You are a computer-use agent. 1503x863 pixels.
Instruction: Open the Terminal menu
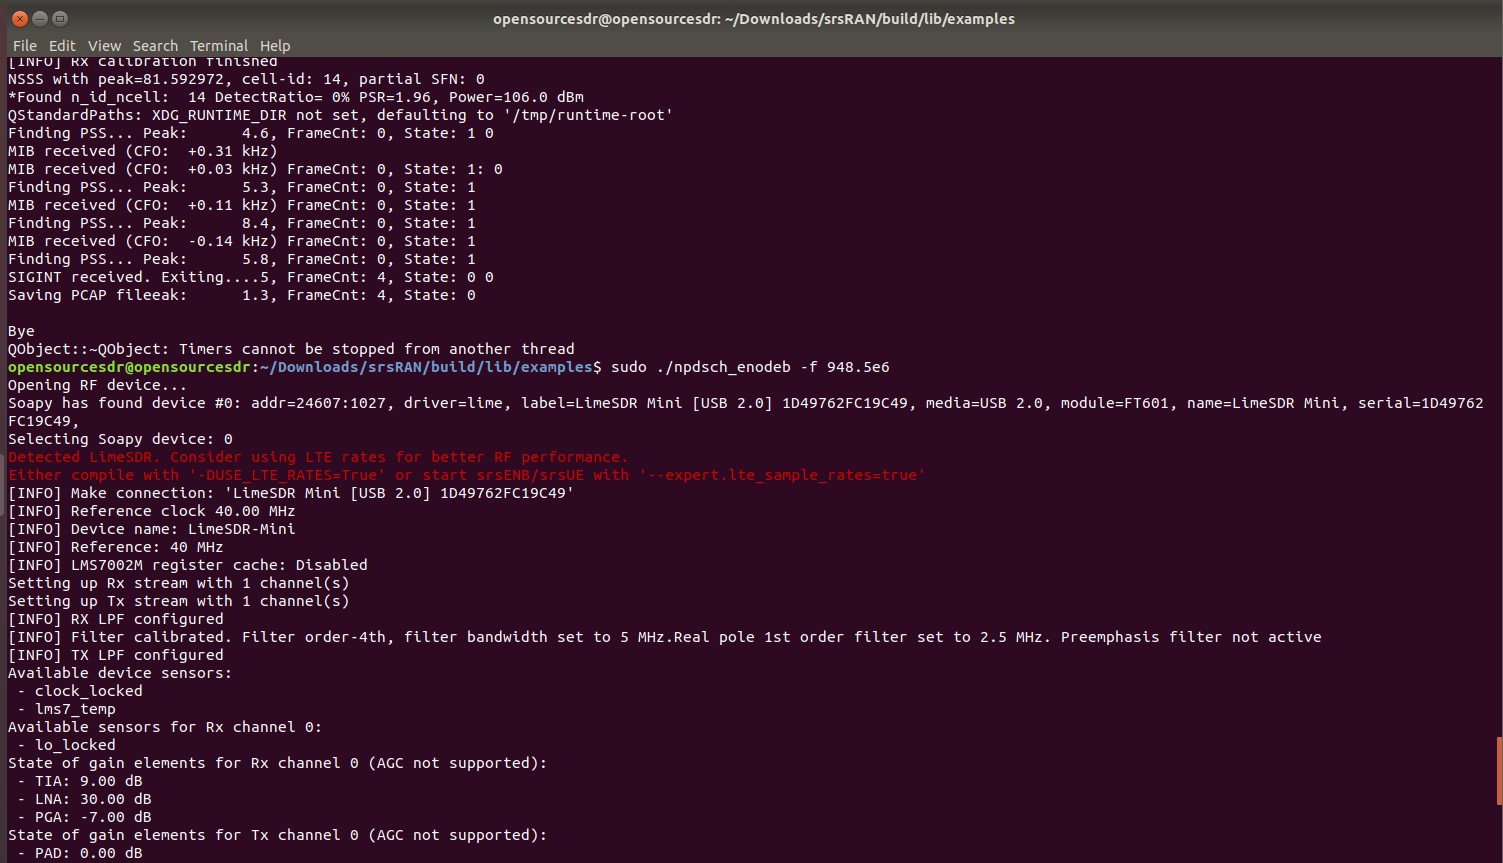[219, 46]
